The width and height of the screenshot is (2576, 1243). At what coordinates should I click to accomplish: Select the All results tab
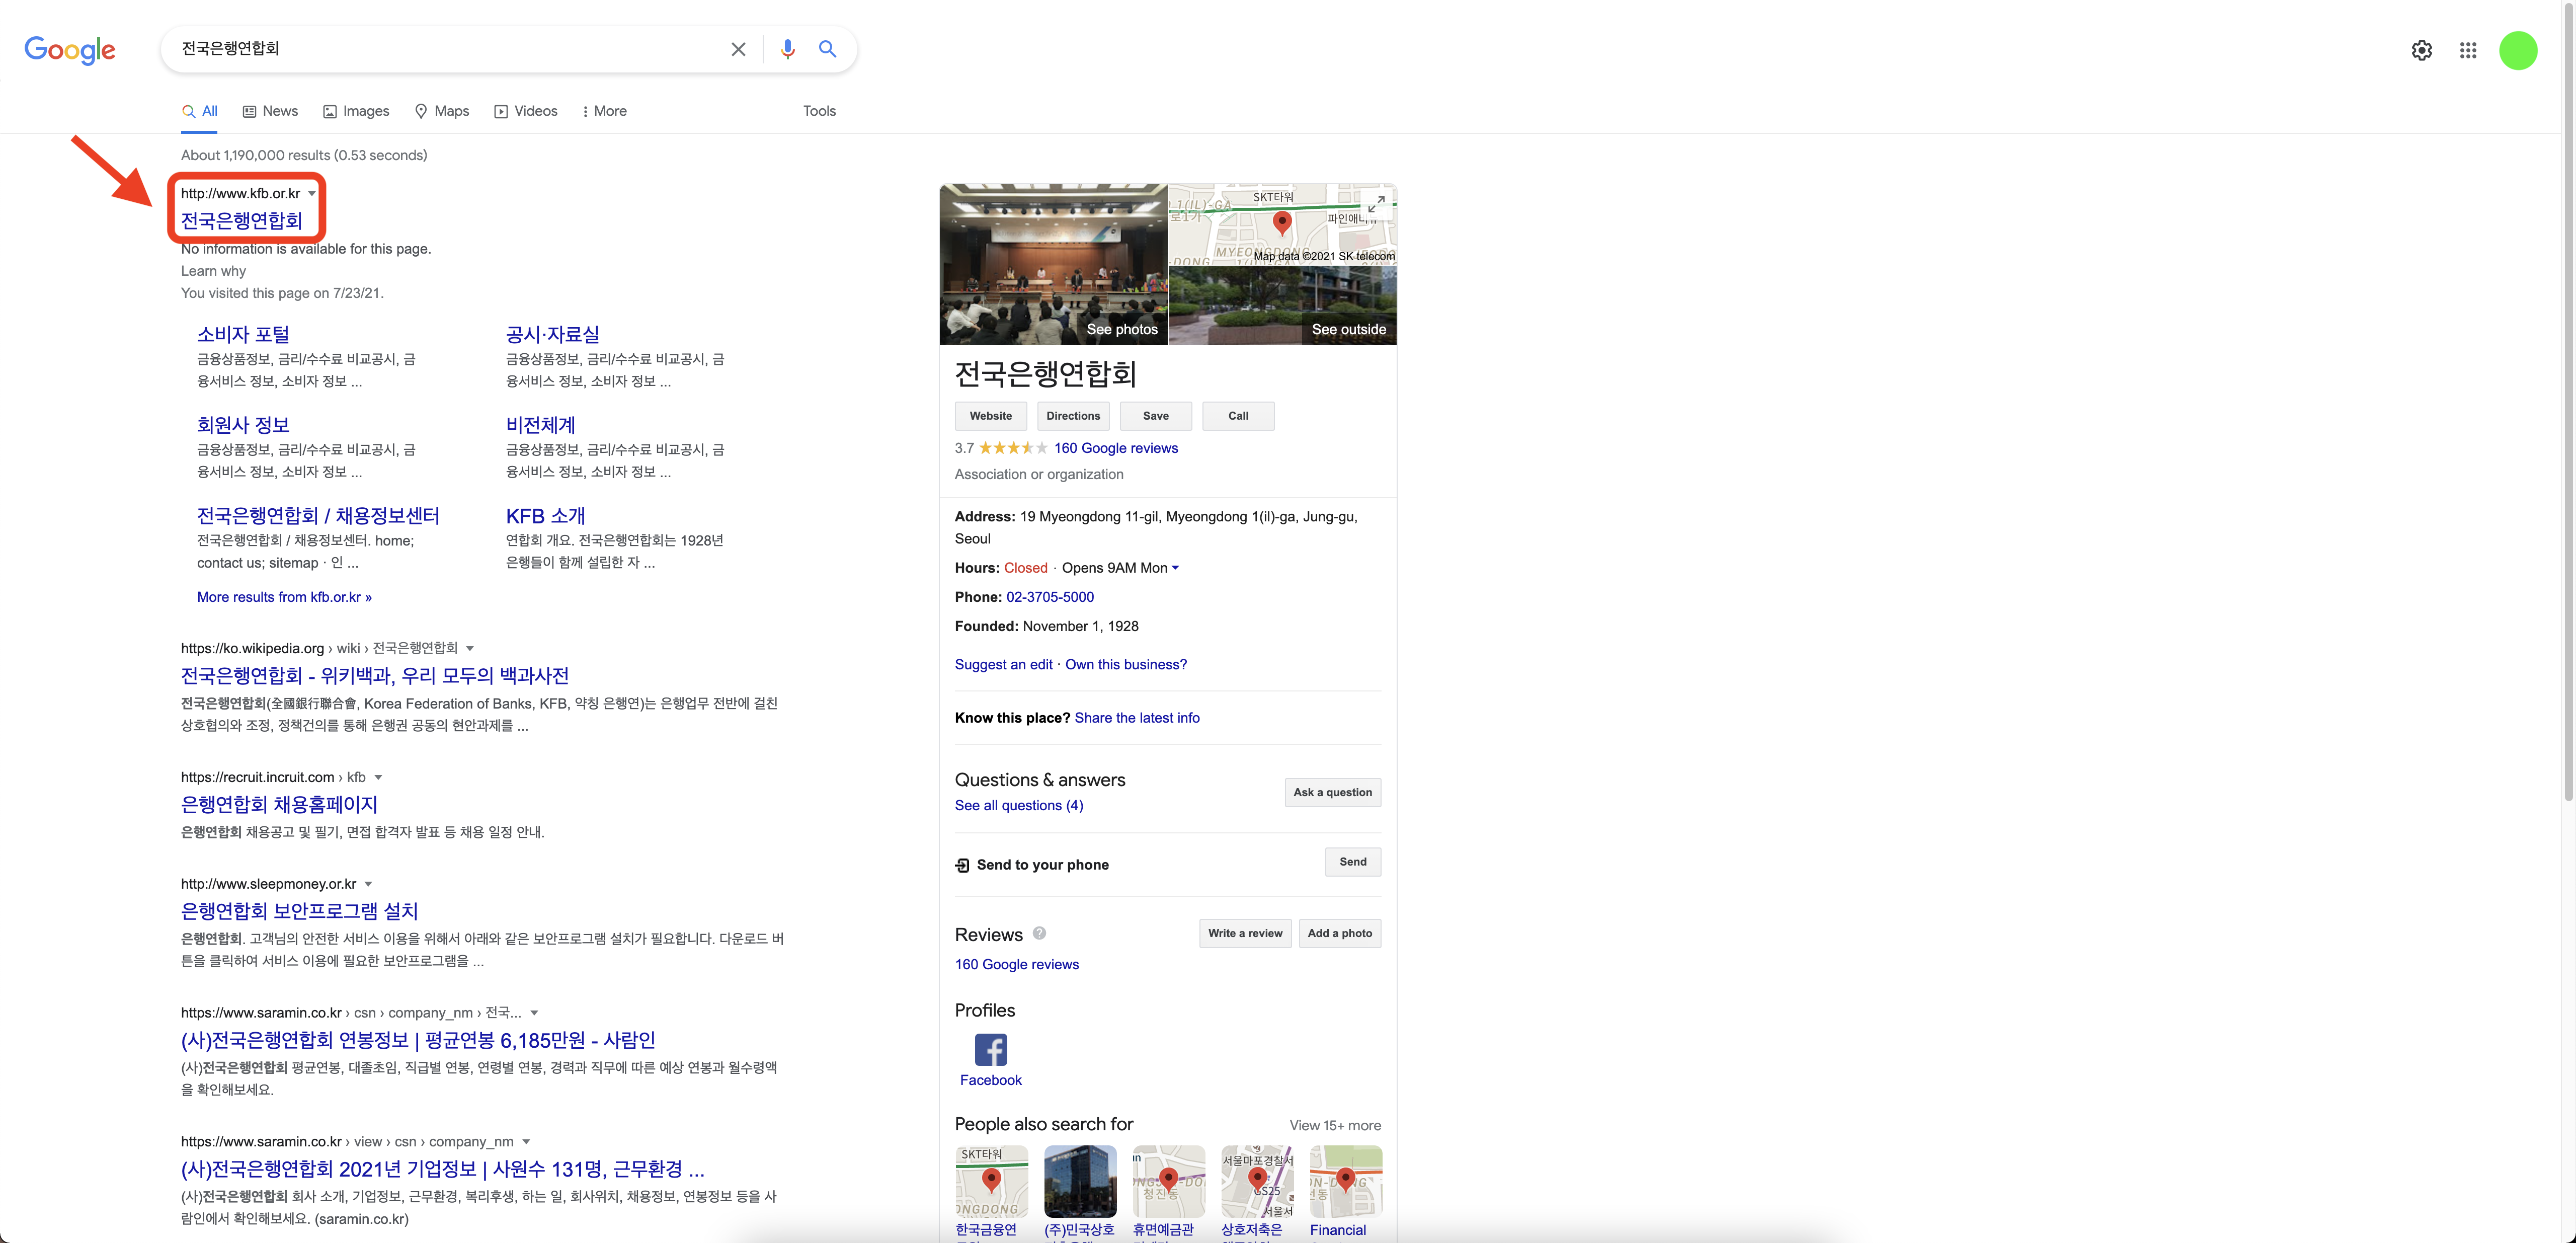click(x=200, y=111)
